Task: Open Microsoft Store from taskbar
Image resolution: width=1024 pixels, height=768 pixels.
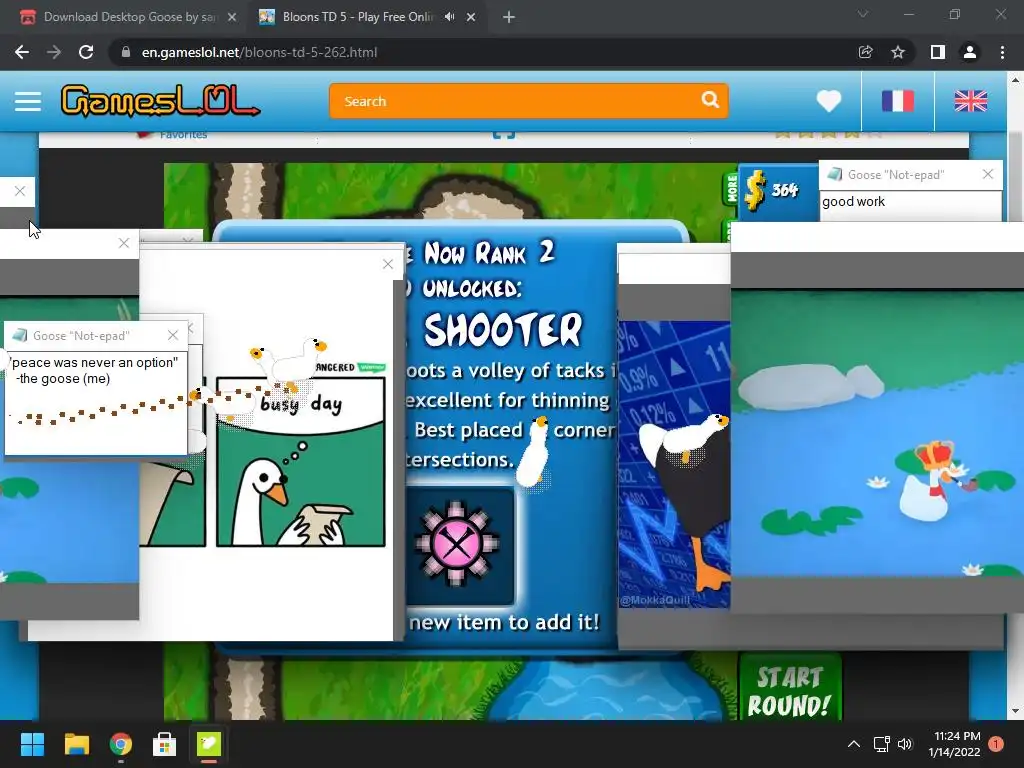Action: click(x=165, y=744)
